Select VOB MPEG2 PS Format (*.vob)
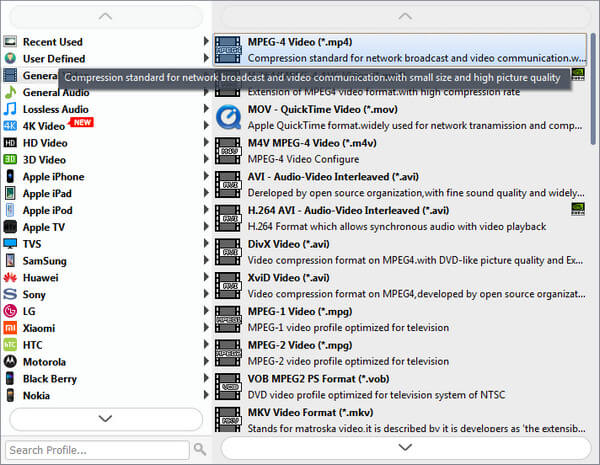The image size is (600, 465). (400, 387)
